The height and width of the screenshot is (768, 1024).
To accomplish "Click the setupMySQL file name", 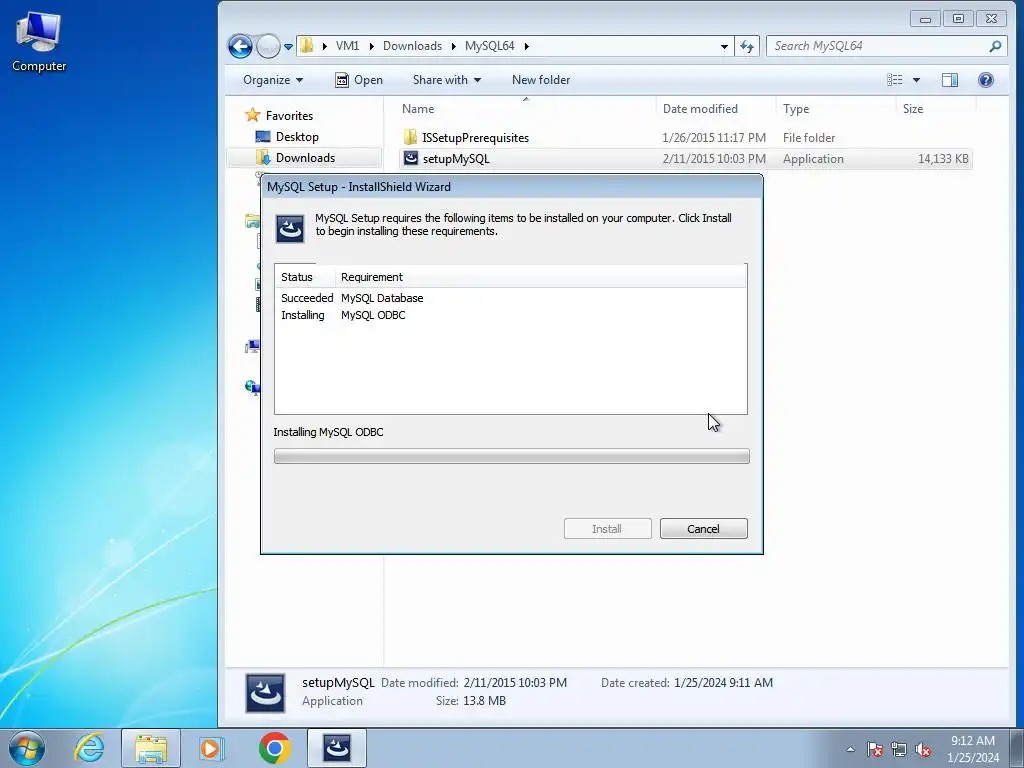I will (x=456, y=159).
